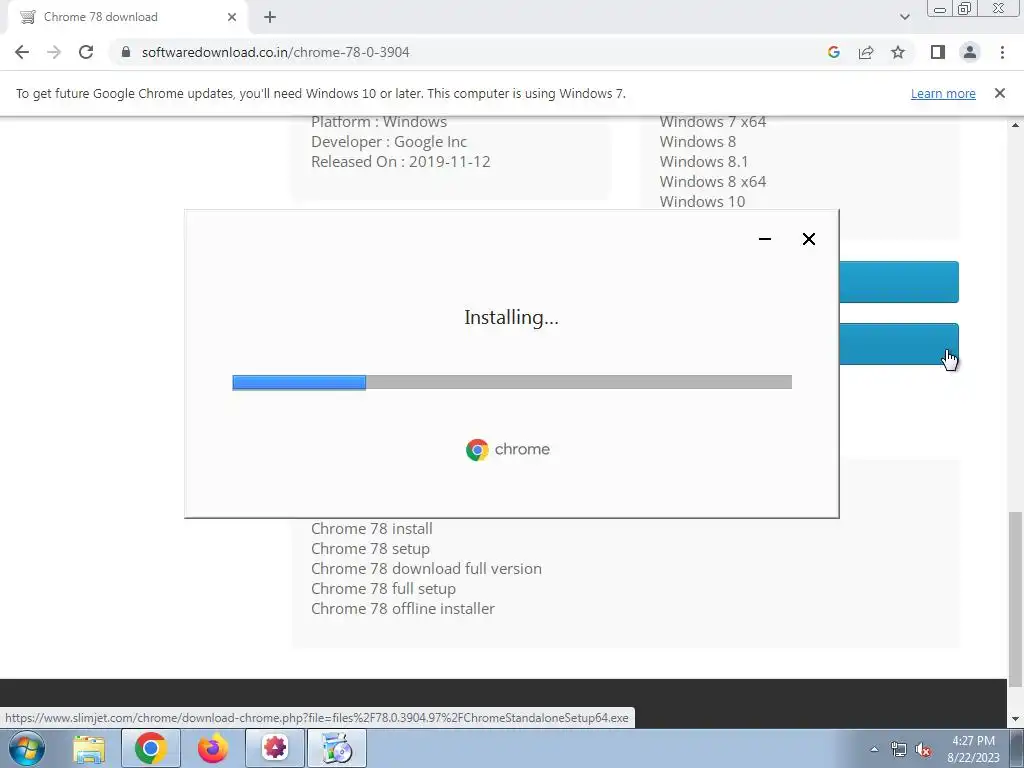1024x768 pixels.
Task: Click the 'Windows 8' line without x64
Action: 697,142
